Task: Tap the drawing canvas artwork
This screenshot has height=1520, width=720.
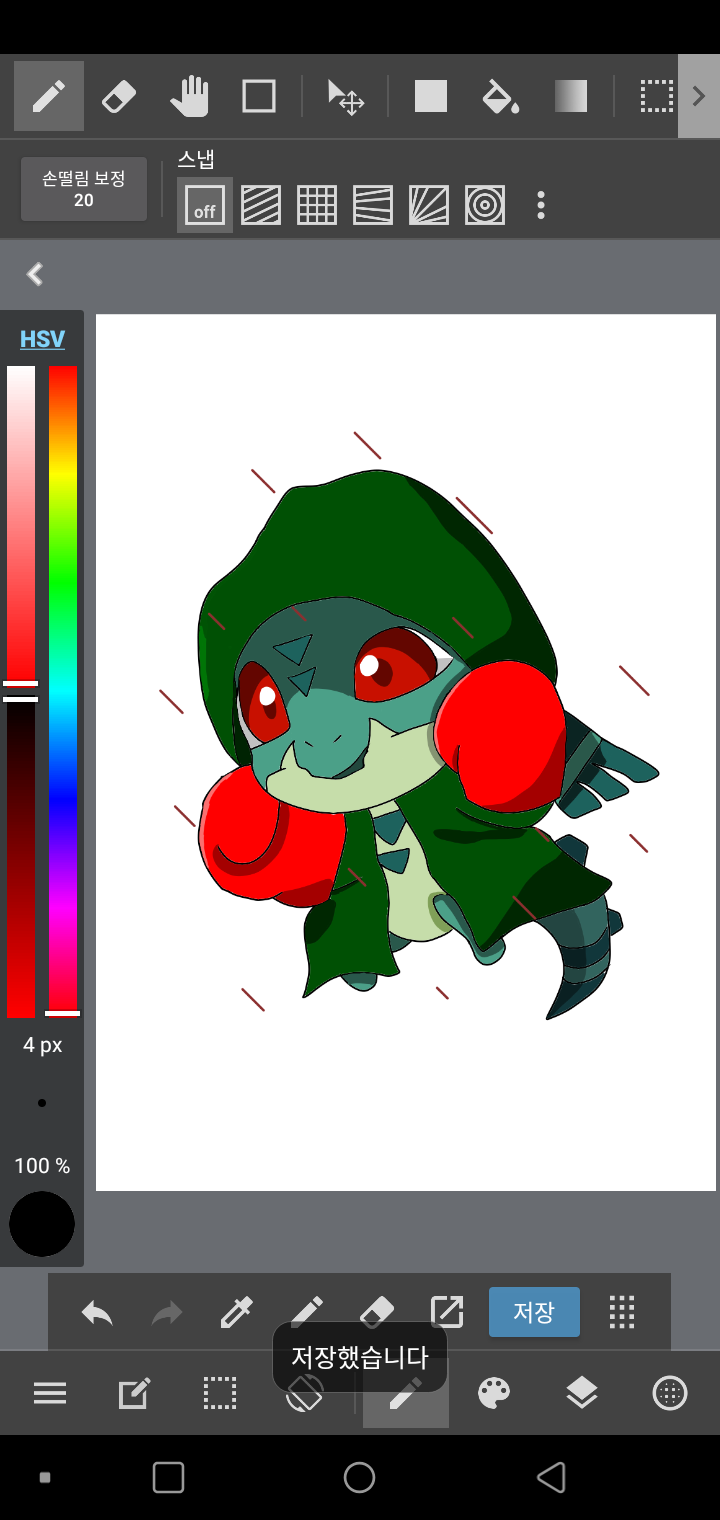Action: tap(406, 752)
